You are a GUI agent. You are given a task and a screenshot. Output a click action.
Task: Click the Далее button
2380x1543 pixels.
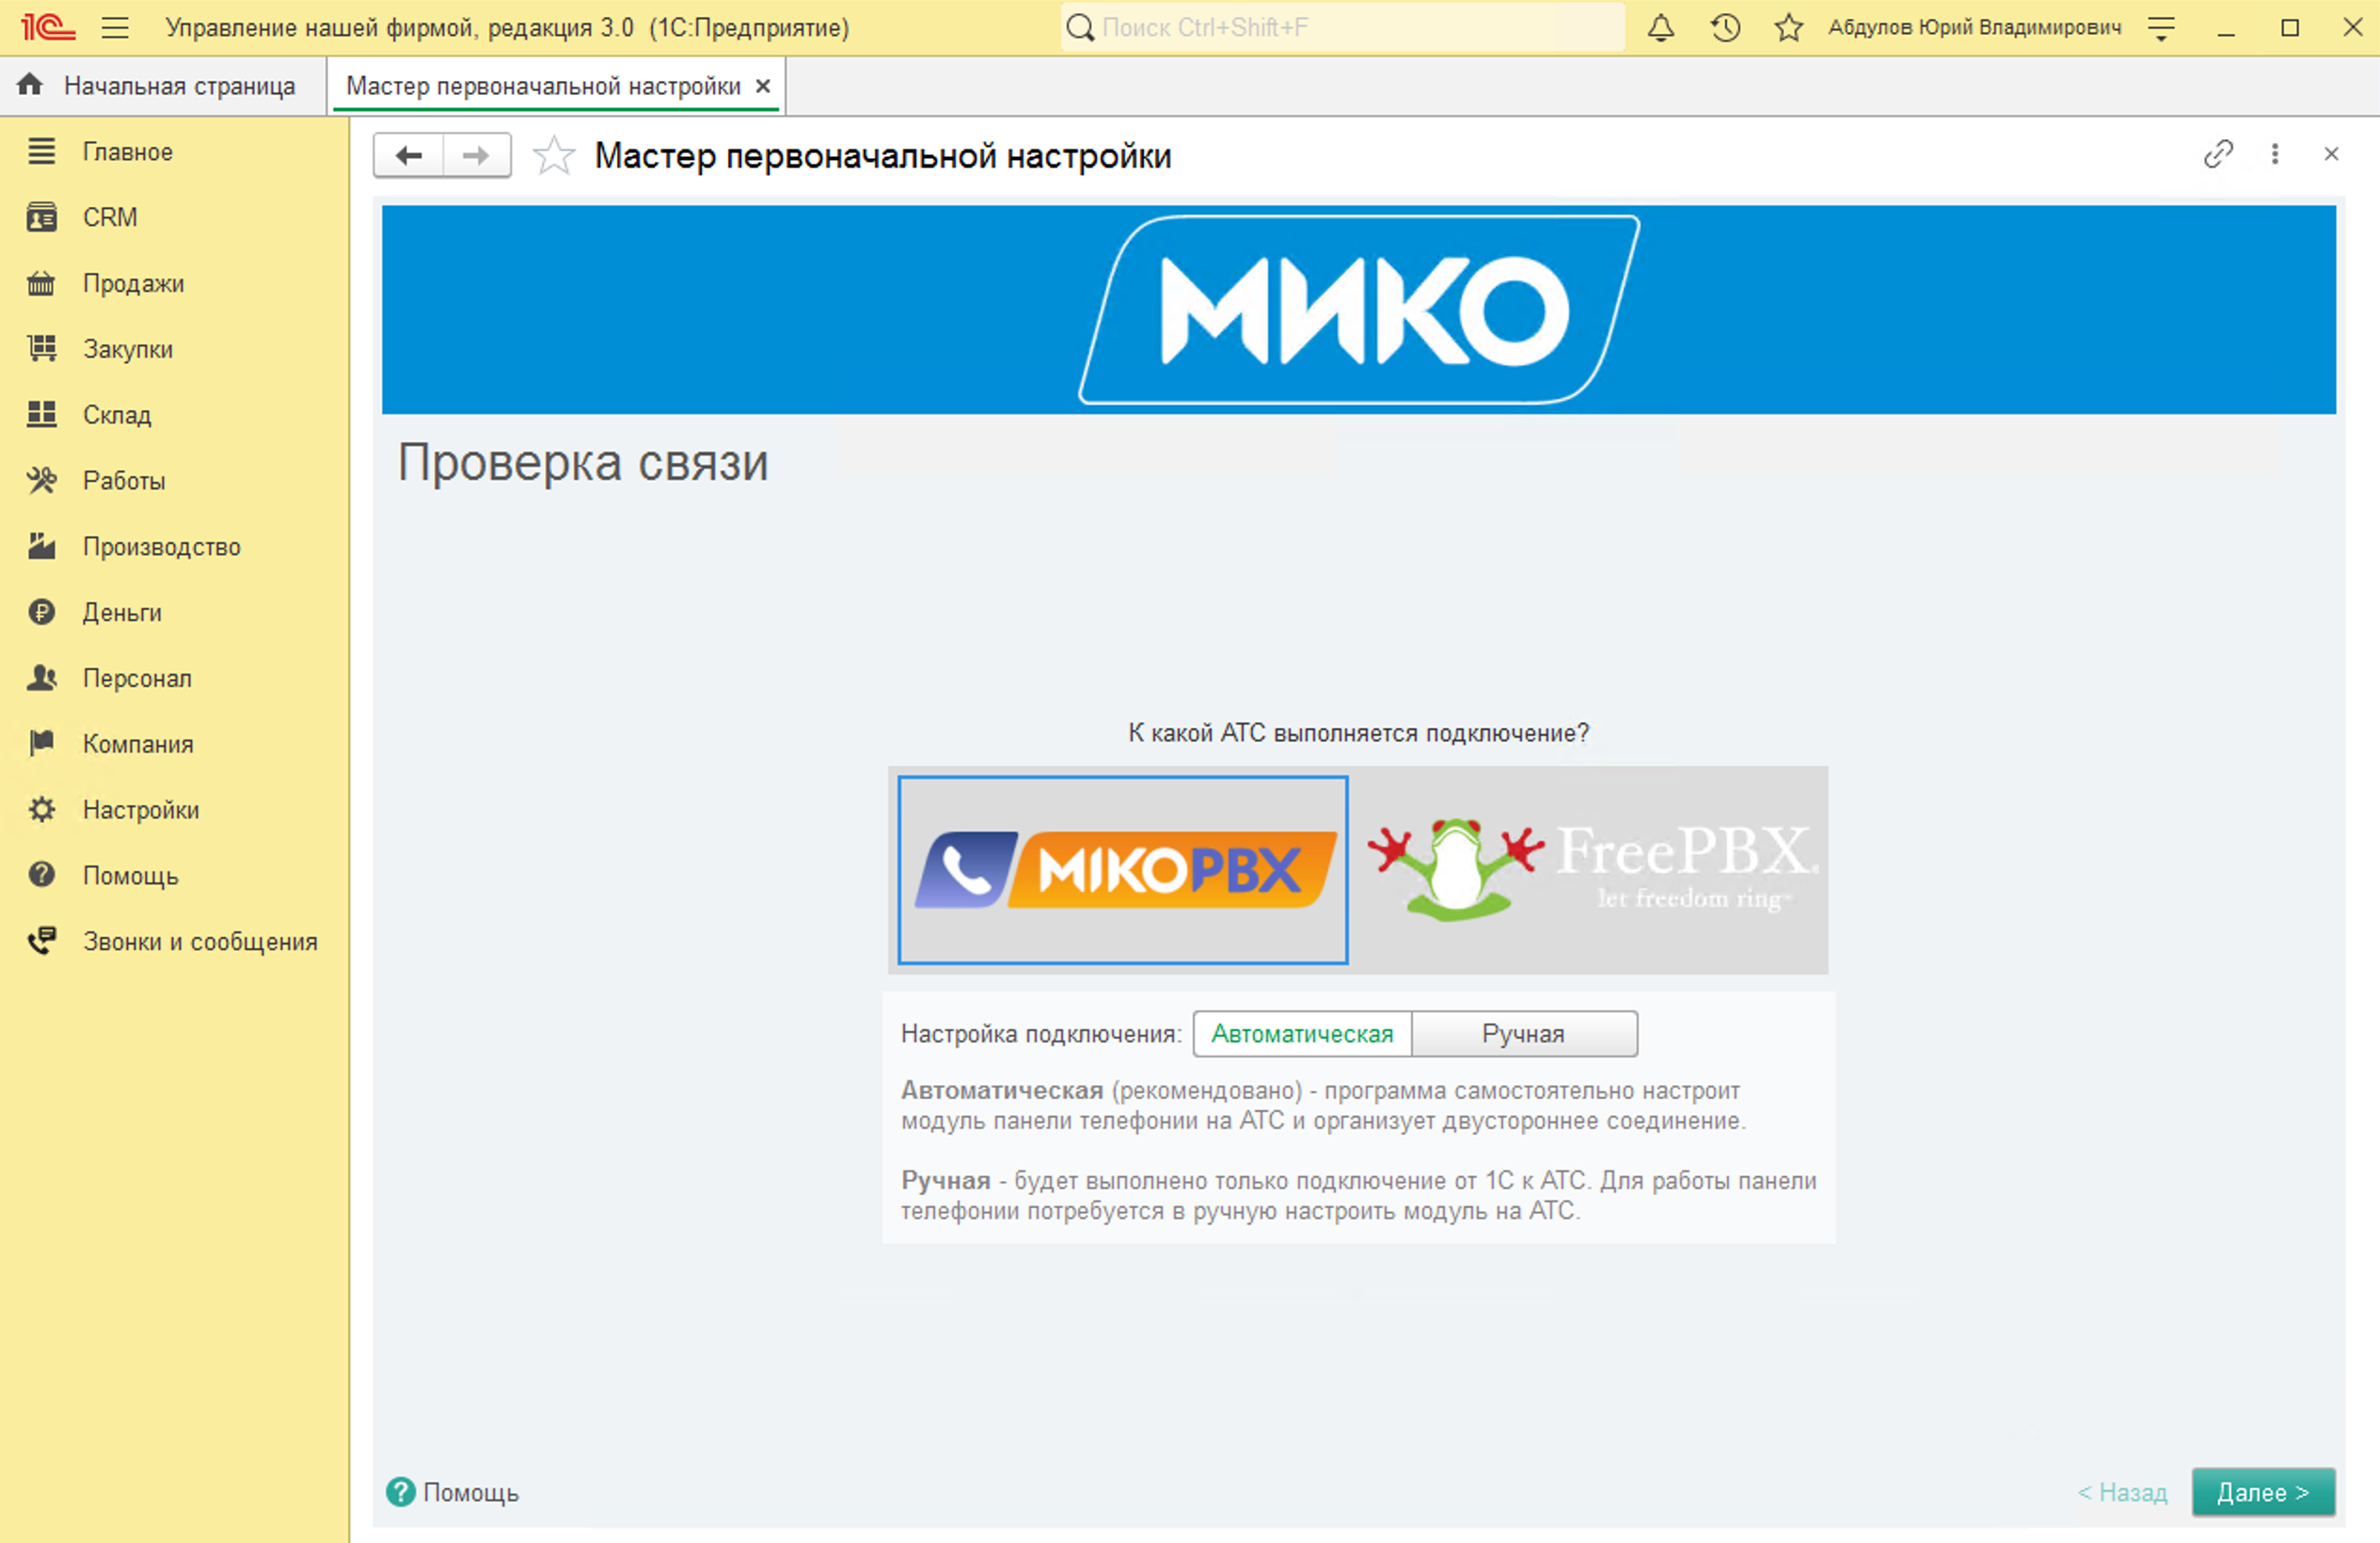point(2264,1492)
